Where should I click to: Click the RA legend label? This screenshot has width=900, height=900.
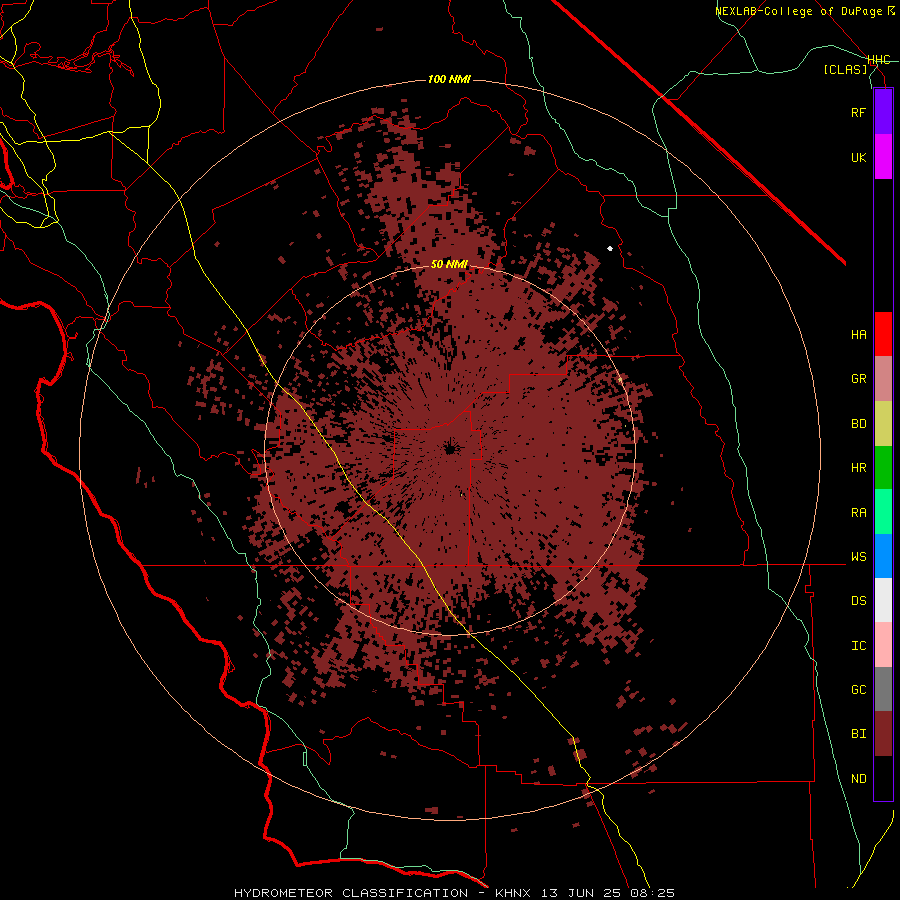pos(859,513)
